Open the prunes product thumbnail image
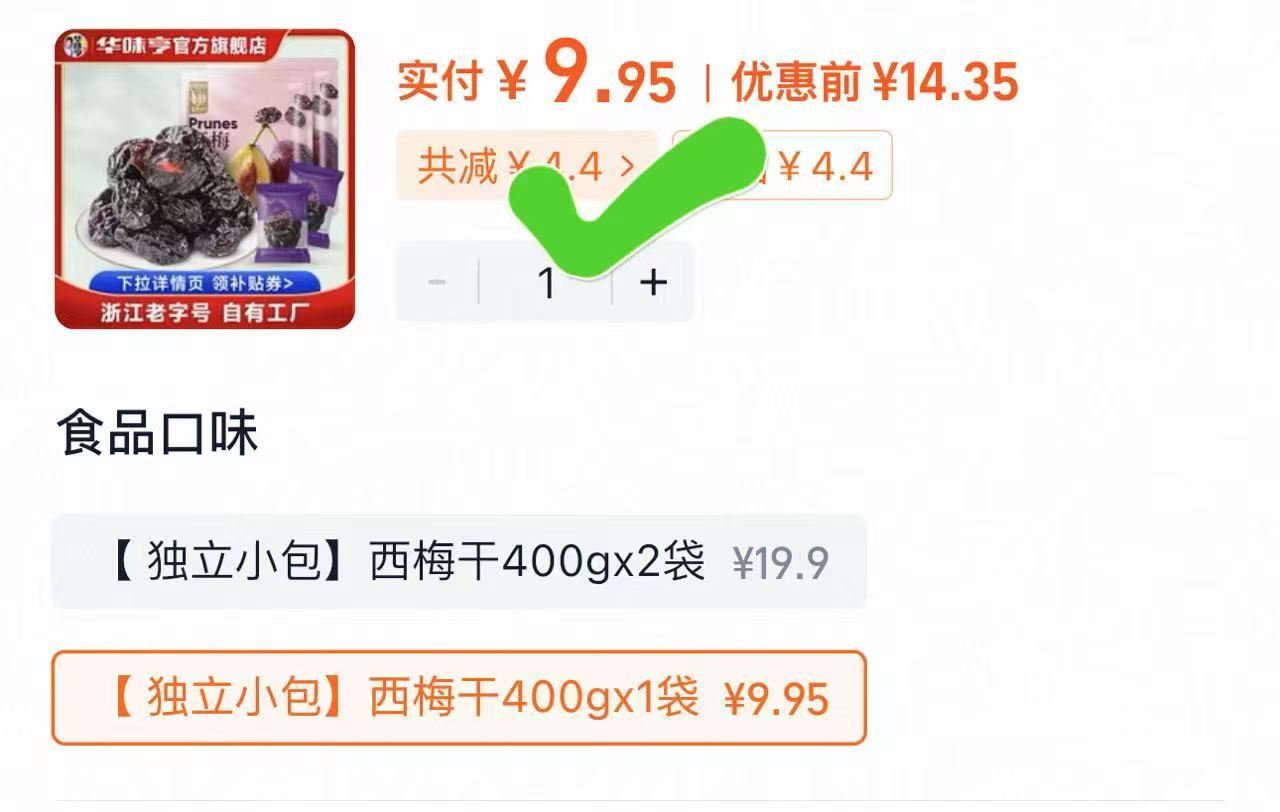Viewport: 1280px width, 812px height. [x=204, y=179]
